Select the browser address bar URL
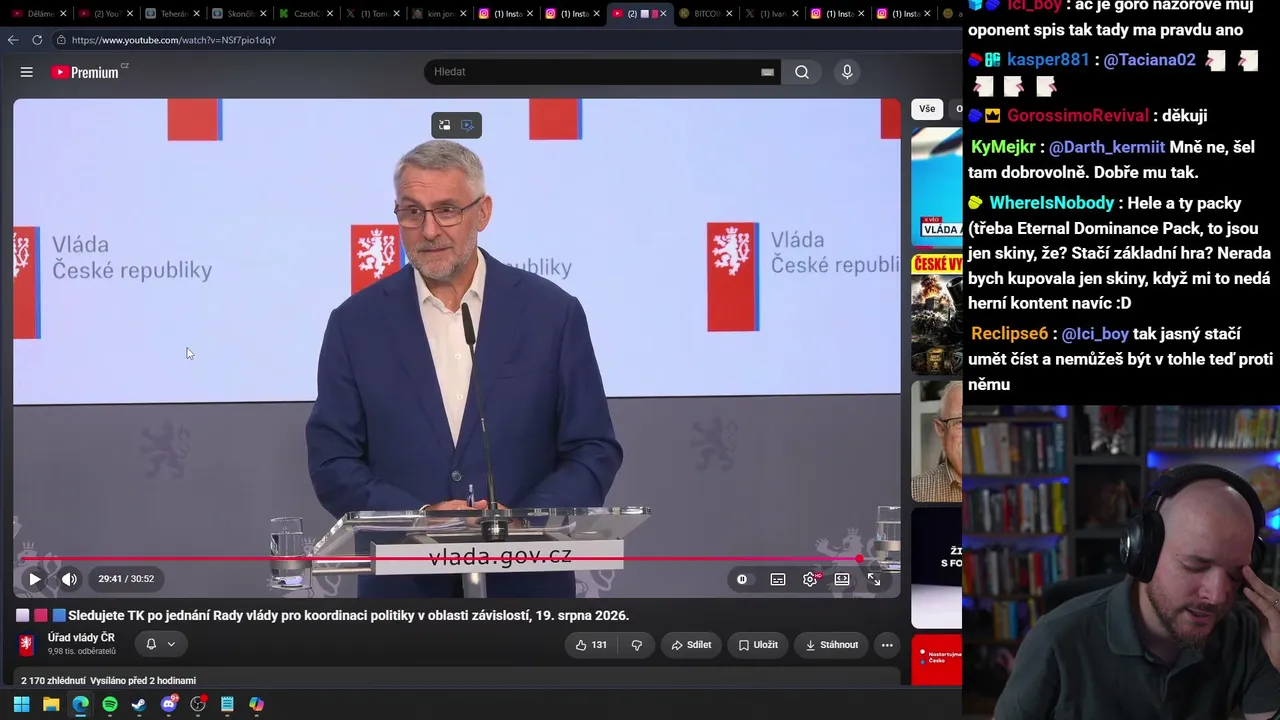This screenshot has height=720, width=1280. coord(174,40)
